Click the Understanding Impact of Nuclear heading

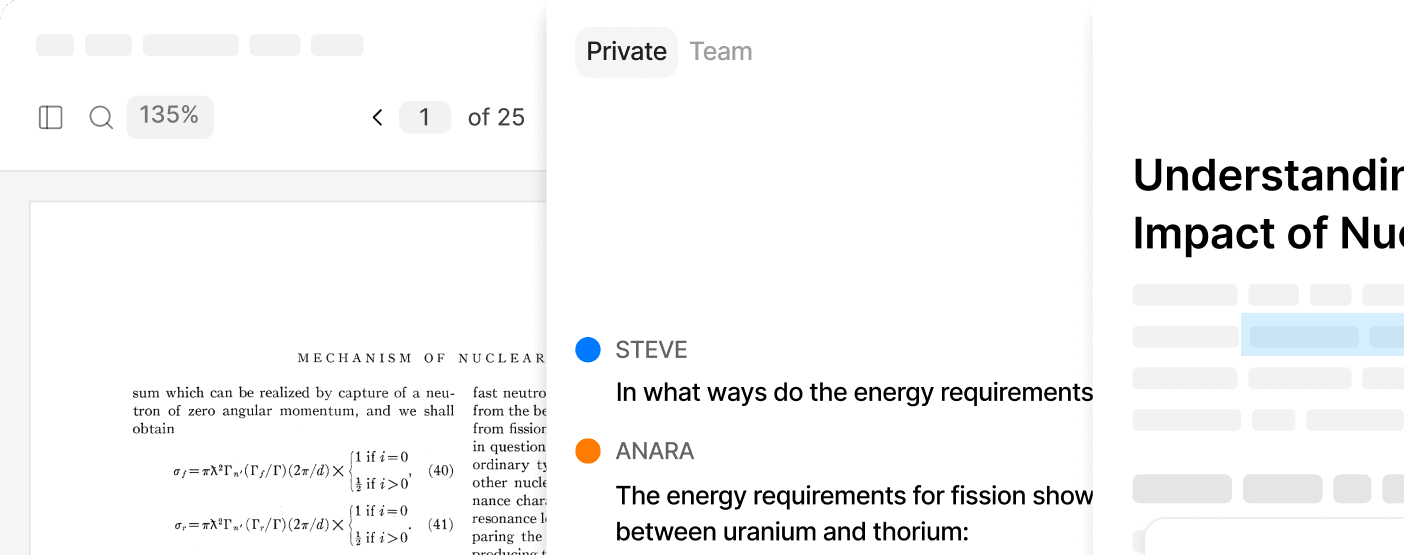pyautogui.click(x=1268, y=204)
